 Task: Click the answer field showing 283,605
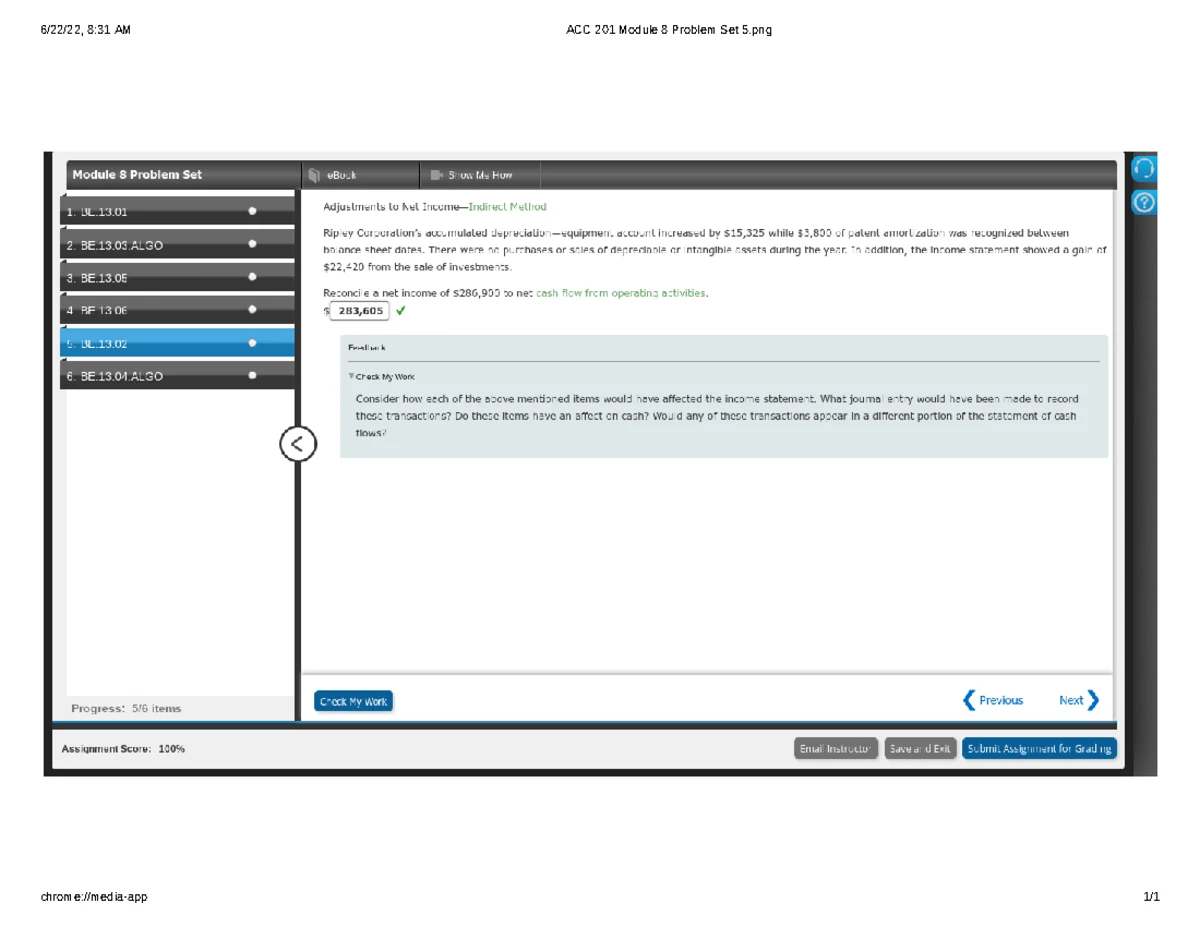coord(360,311)
